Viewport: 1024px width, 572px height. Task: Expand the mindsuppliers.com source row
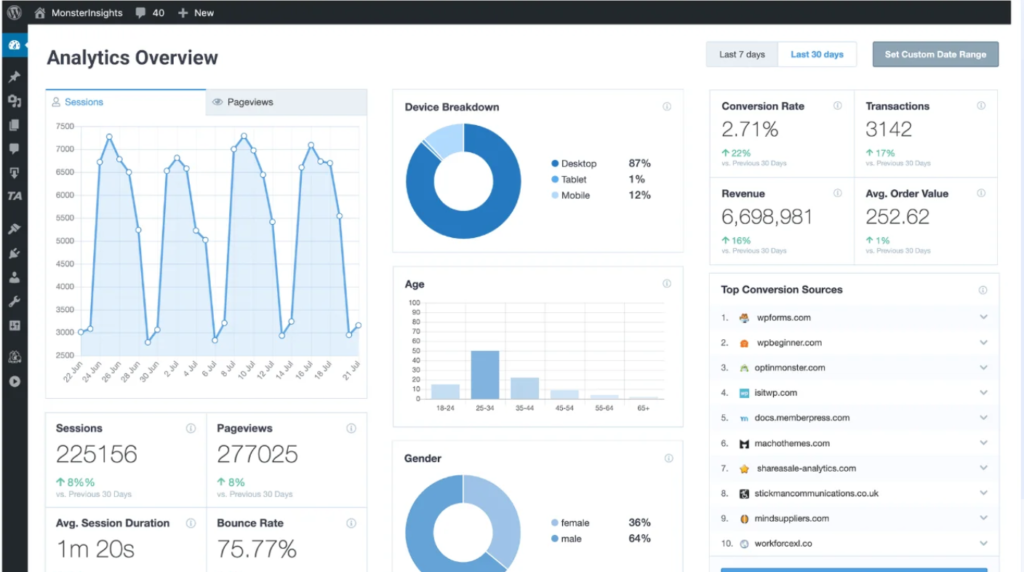pyautogui.click(x=984, y=518)
